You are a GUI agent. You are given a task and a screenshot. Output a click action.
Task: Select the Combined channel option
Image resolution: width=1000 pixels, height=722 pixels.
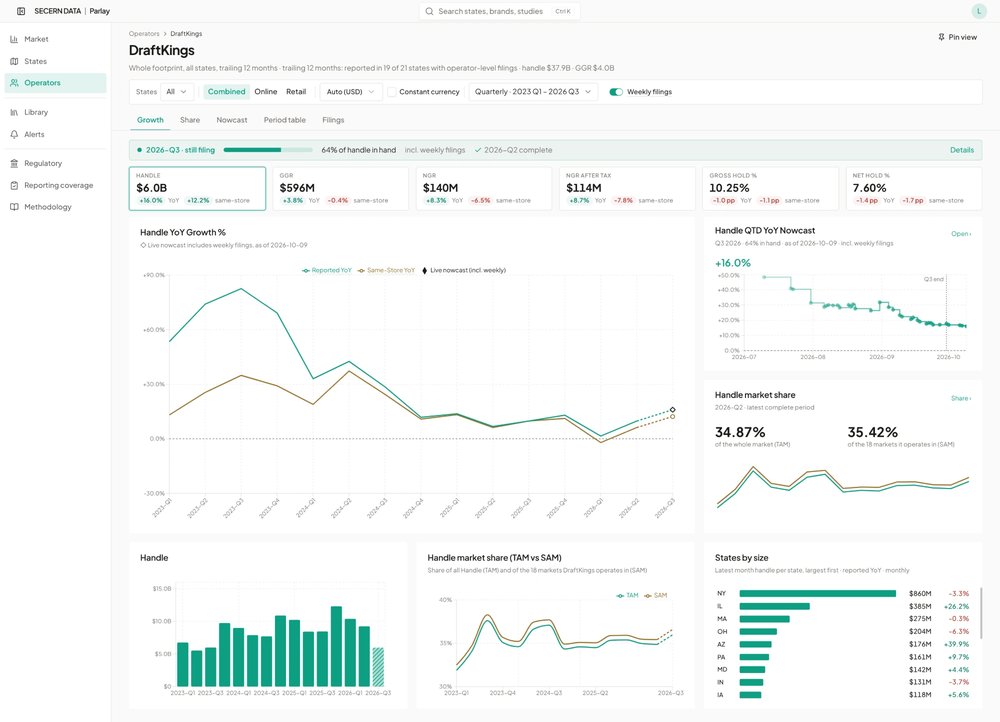(226, 92)
